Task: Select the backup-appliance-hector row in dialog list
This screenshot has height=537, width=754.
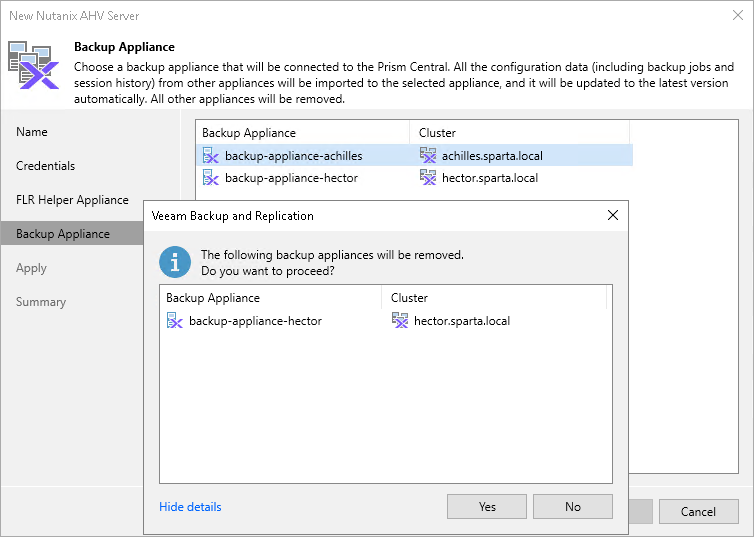Action: coord(255,321)
